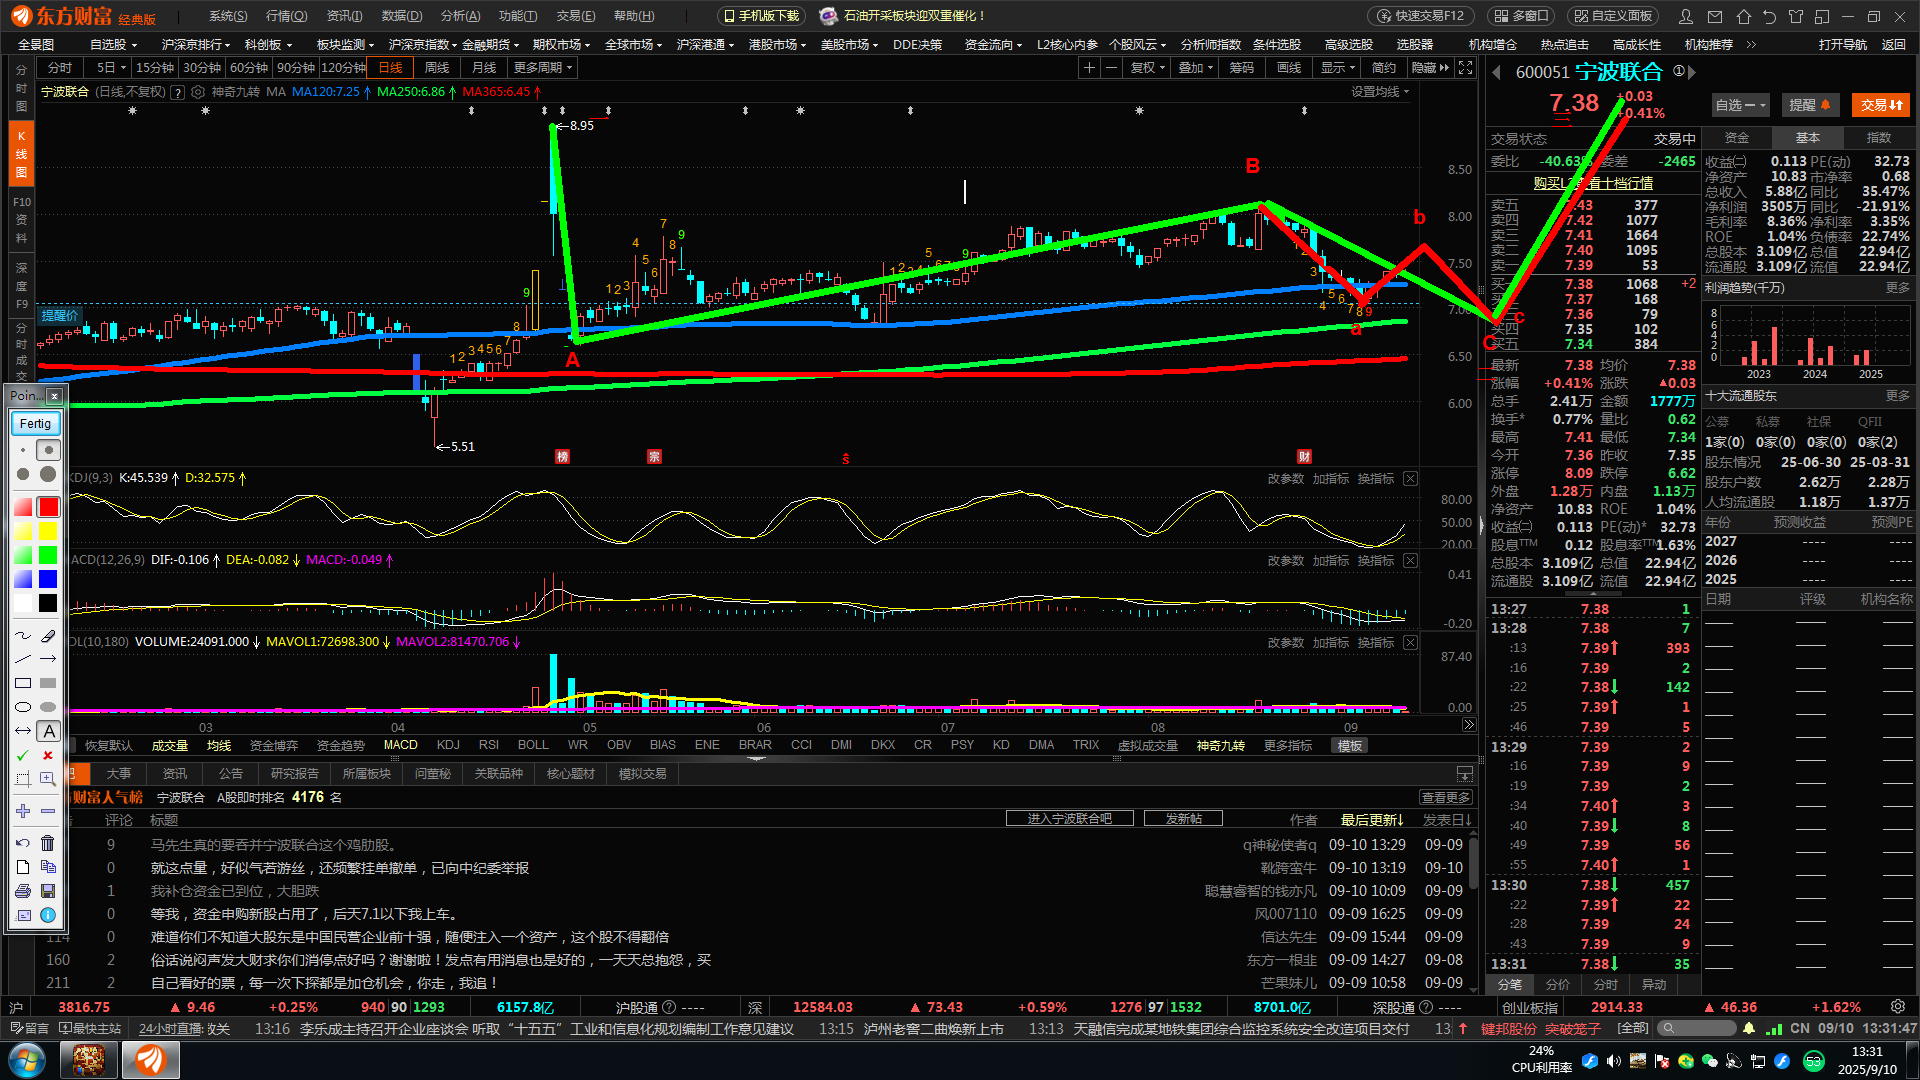1920x1080 pixels.
Task: Open the 系统(S) menu
Action: pyautogui.click(x=228, y=16)
